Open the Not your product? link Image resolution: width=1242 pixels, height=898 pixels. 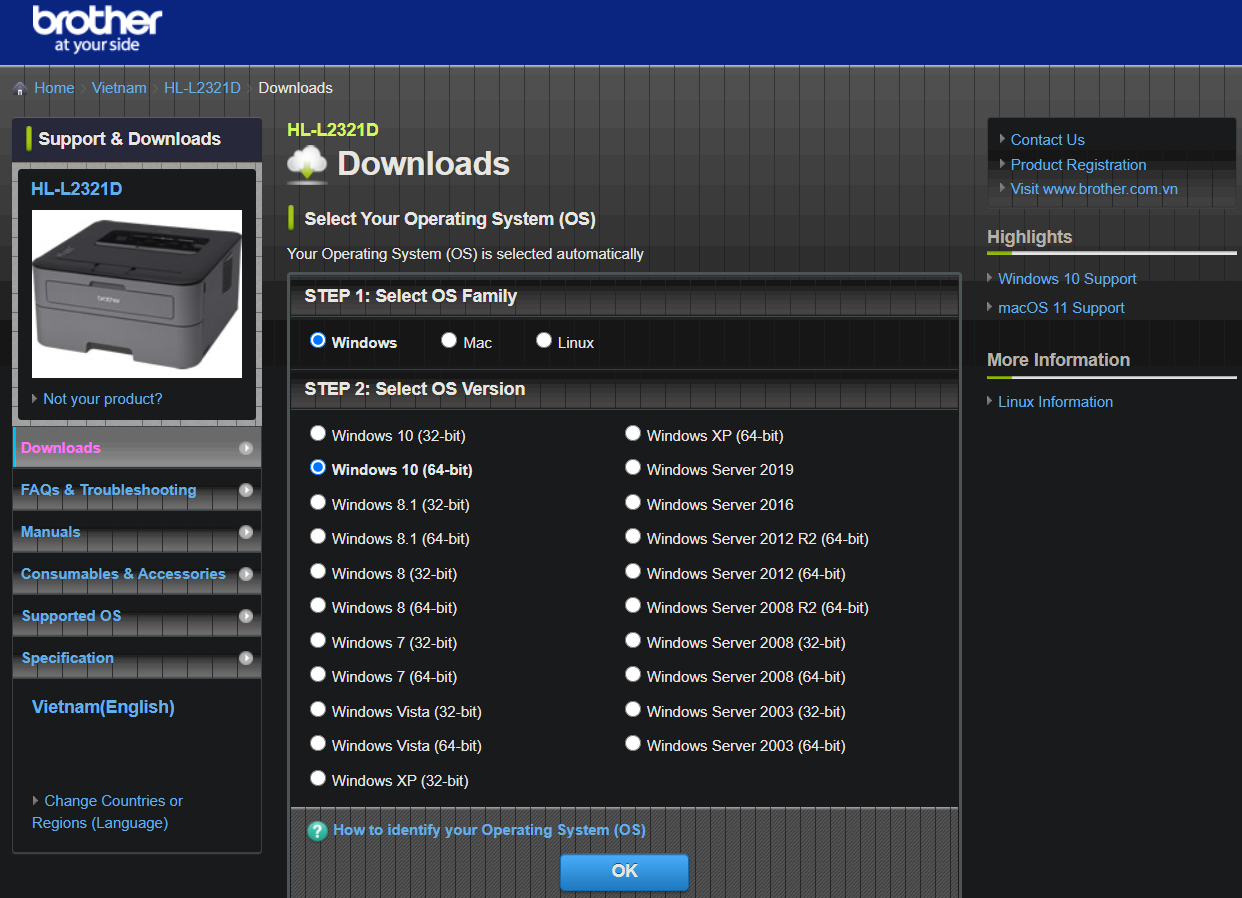click(x=102, y=399)
